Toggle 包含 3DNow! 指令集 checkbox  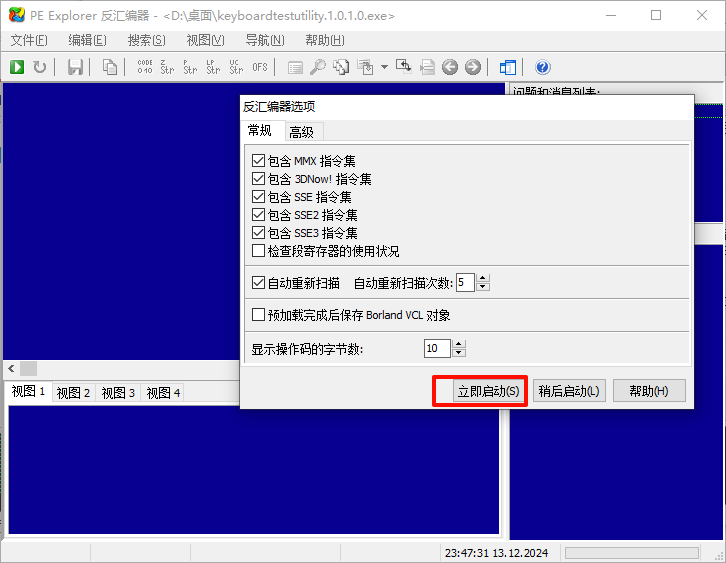point(258,179)
